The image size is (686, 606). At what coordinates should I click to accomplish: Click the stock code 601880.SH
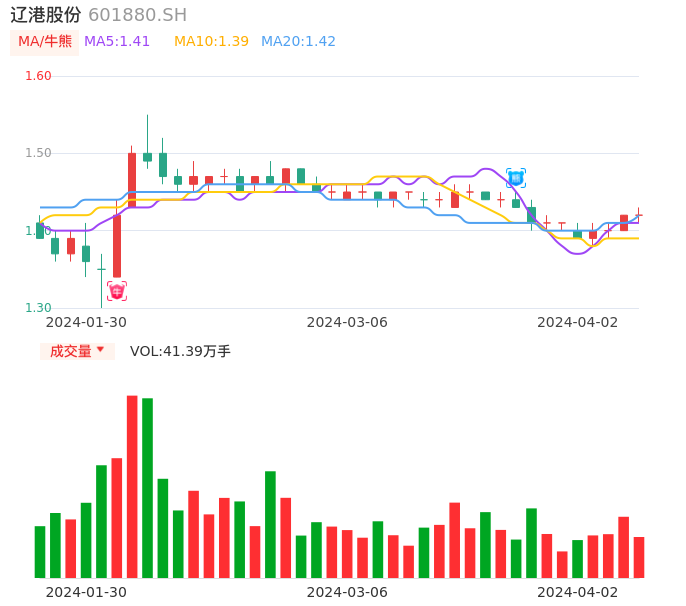137,15
